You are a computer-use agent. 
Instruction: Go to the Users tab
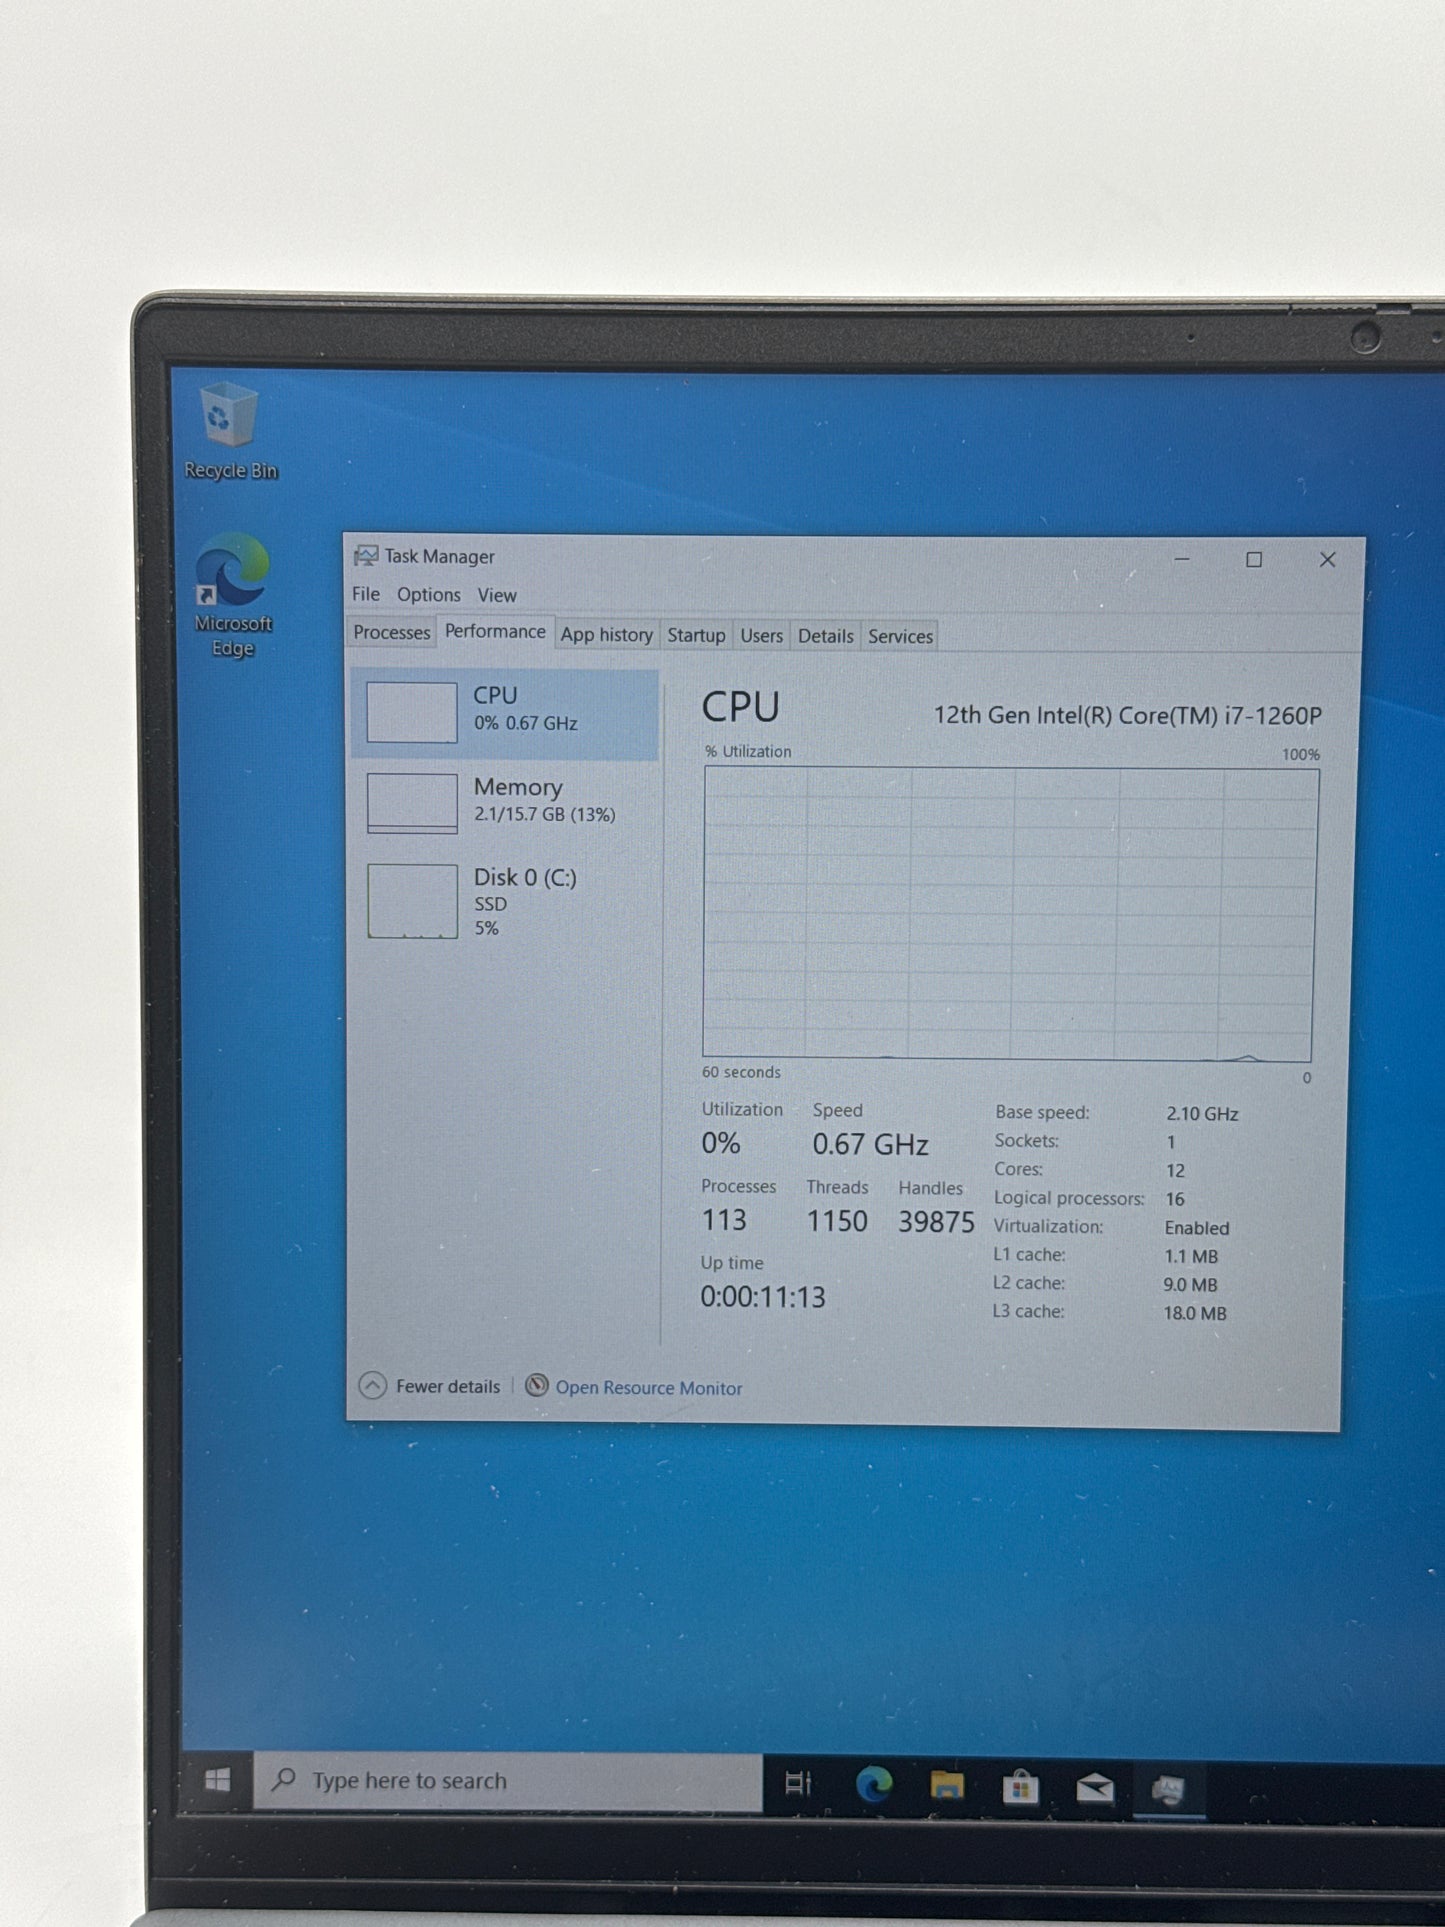pyautogui.click(x=761, y=636)
